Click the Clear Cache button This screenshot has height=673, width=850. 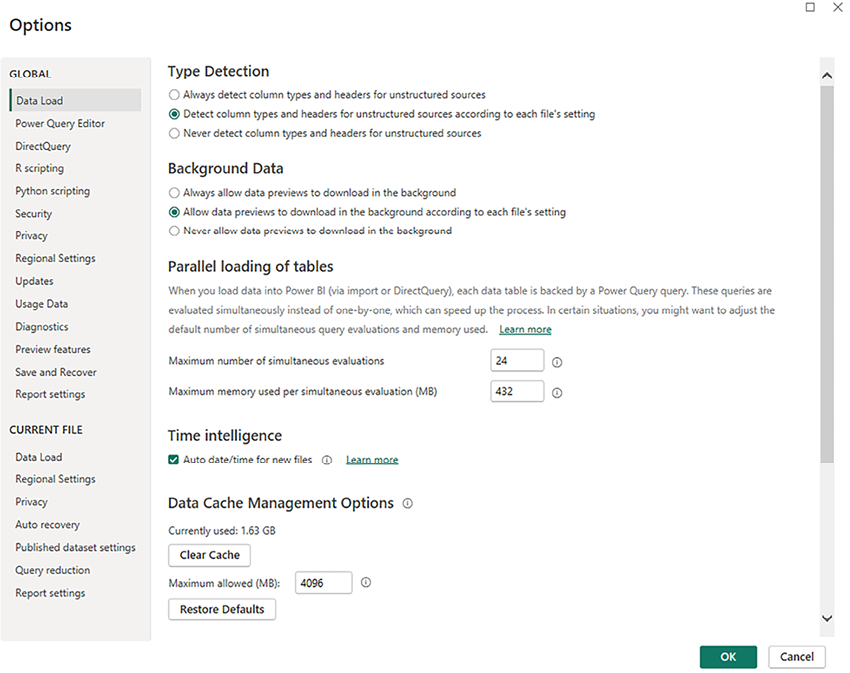[208, 555]
